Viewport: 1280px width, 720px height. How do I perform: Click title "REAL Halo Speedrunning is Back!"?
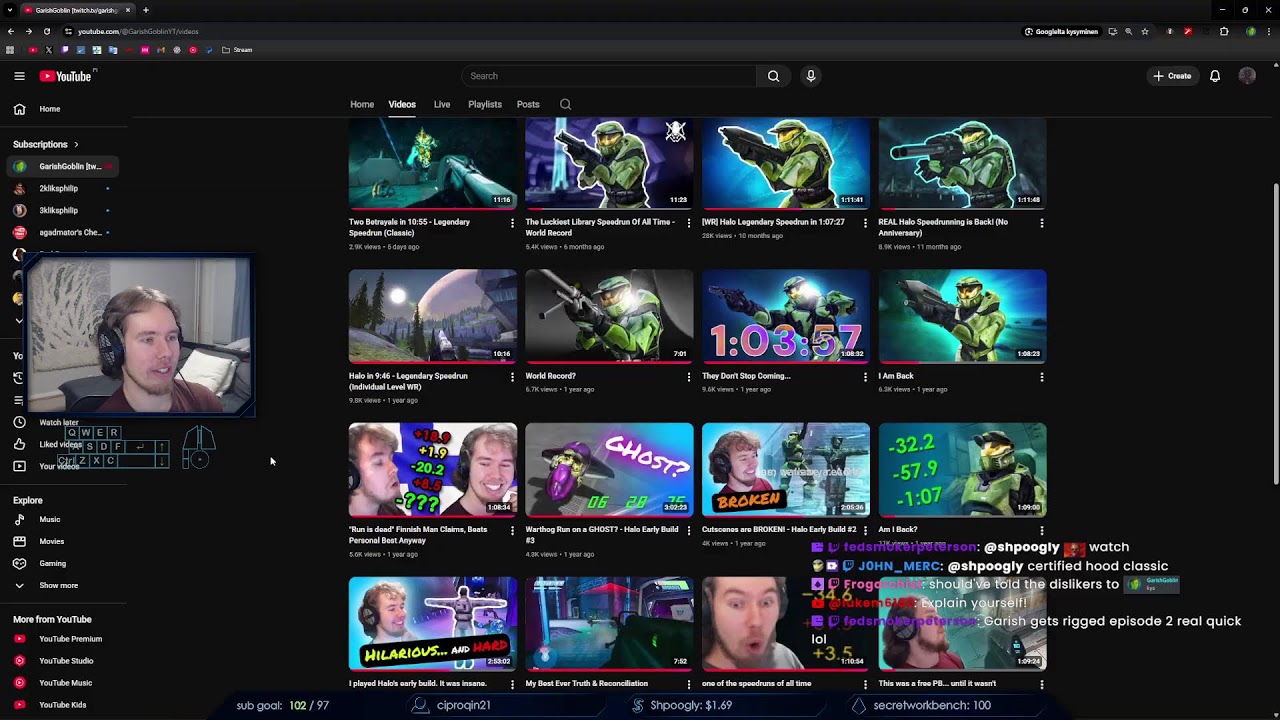click(x=943, y=228)
